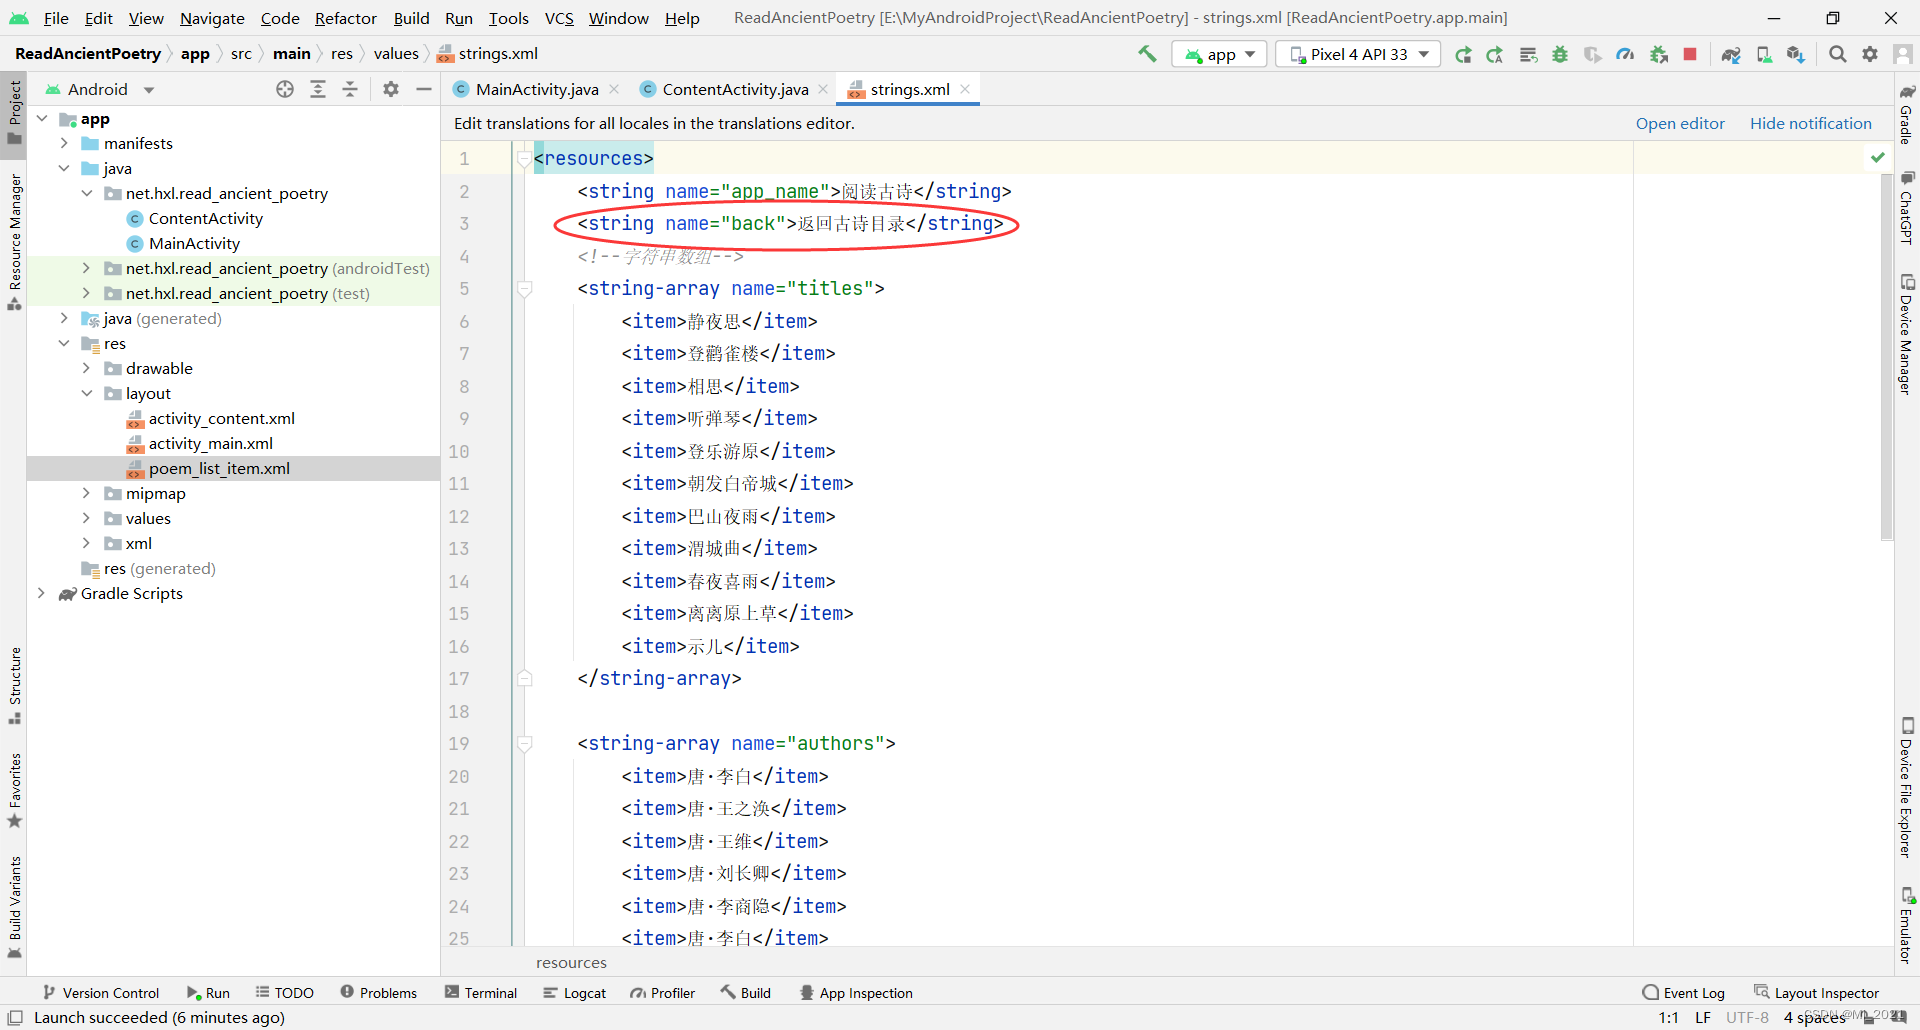Open the Android project view dropdown

[x=99, y=89]
